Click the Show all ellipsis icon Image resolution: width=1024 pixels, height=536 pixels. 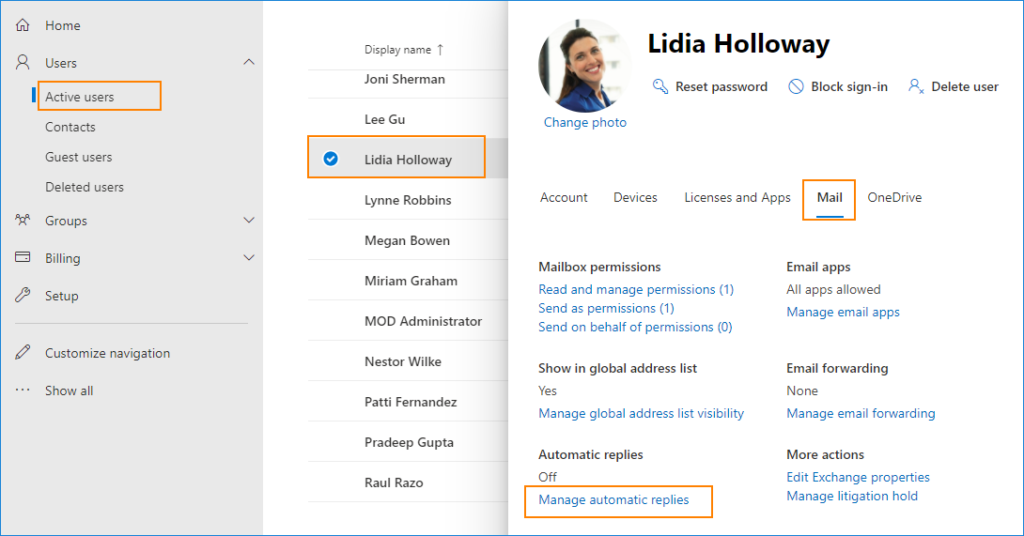(x=22, y=390)
